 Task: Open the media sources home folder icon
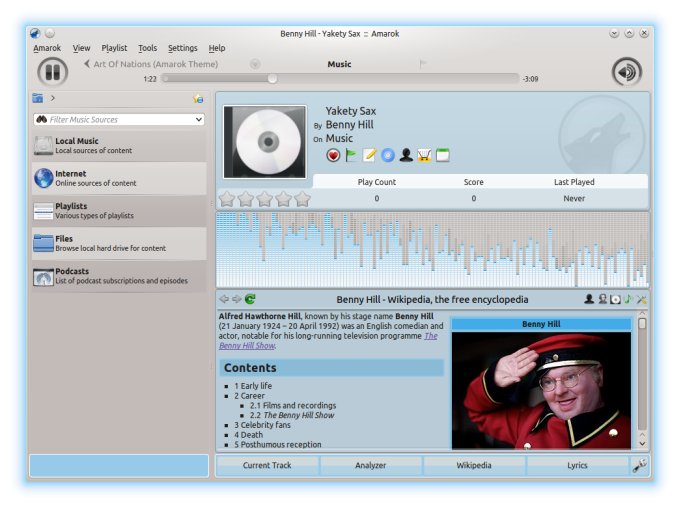click(x=38, y=98)
